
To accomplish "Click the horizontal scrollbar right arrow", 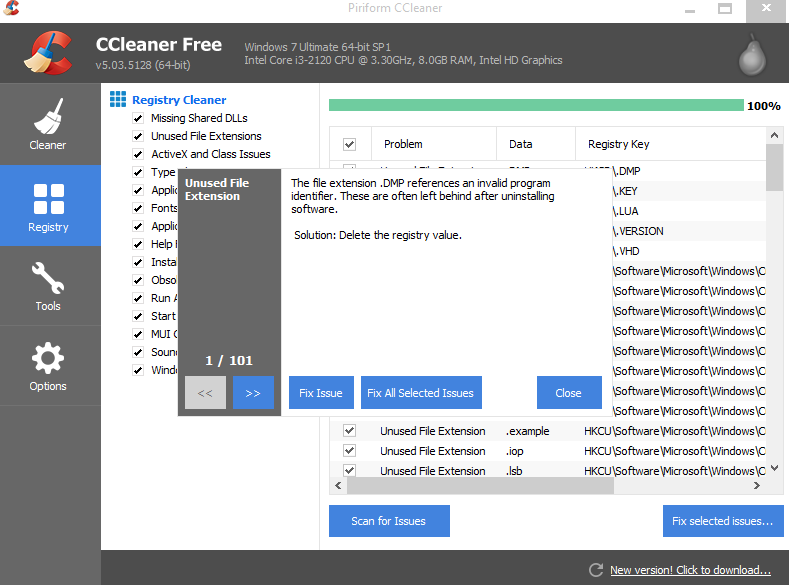I will 757,485.
